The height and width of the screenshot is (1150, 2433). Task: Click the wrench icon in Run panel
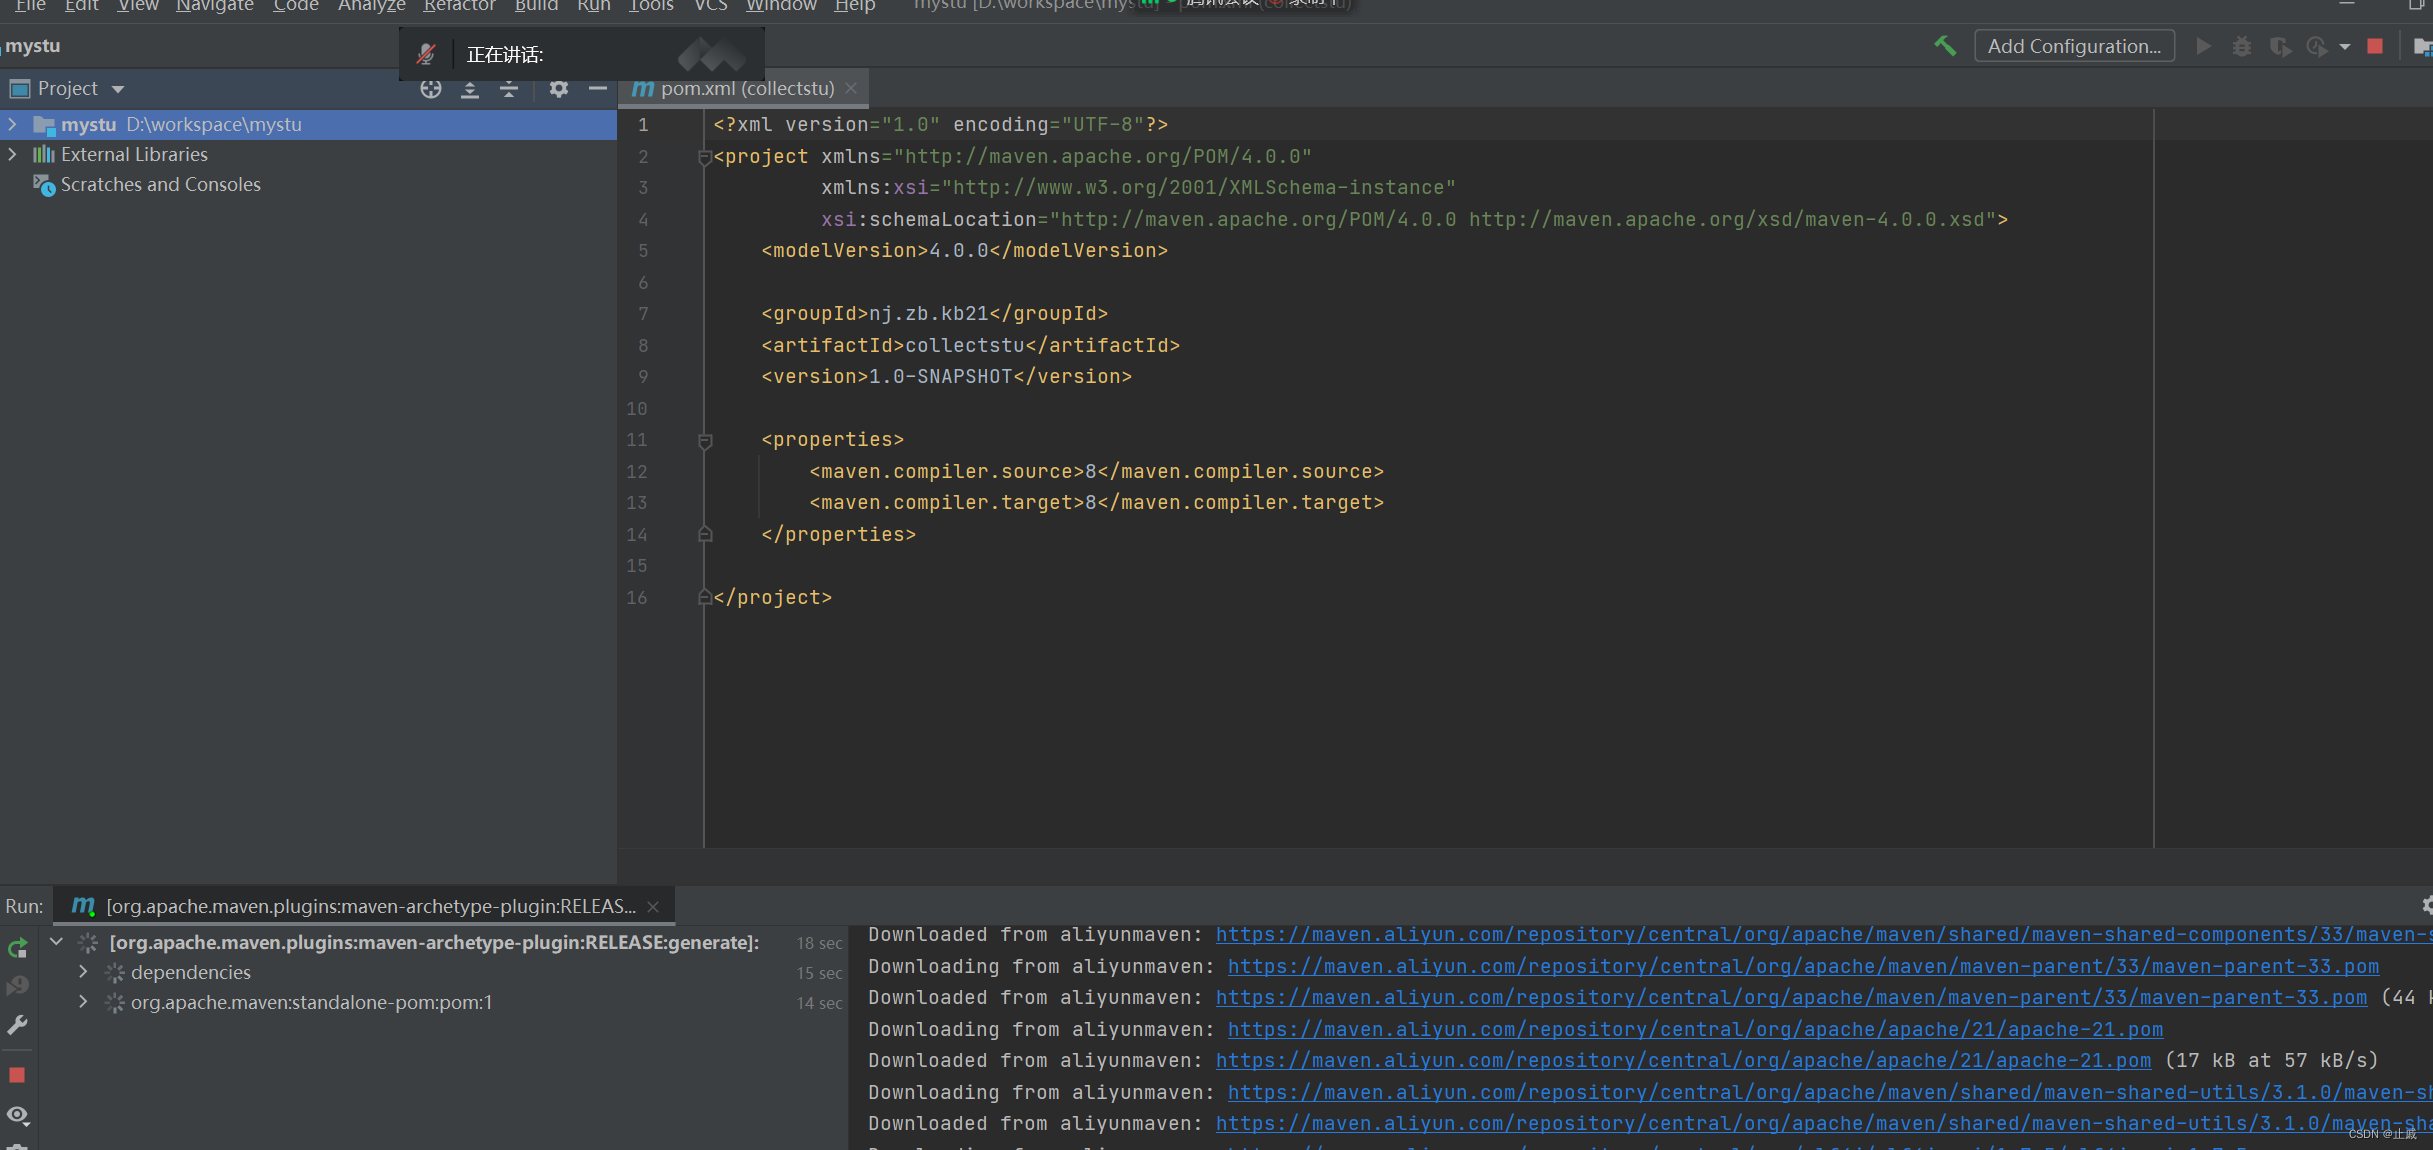click(x=17, y=1026)
